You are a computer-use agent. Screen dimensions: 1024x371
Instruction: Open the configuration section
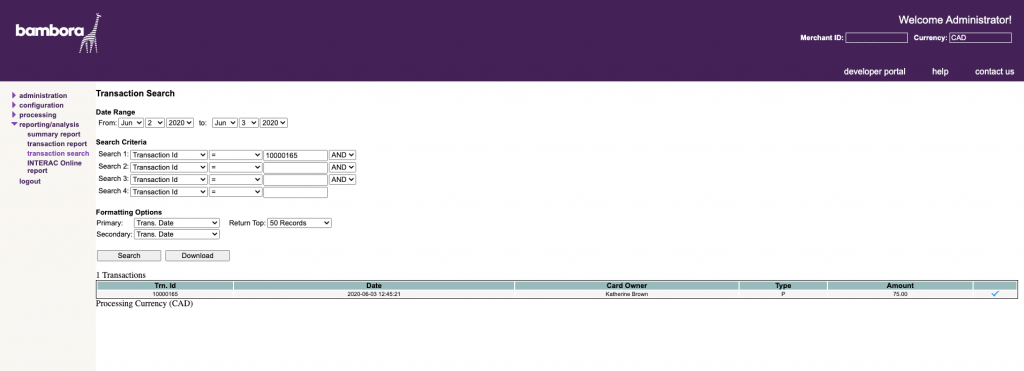(41, 105)
